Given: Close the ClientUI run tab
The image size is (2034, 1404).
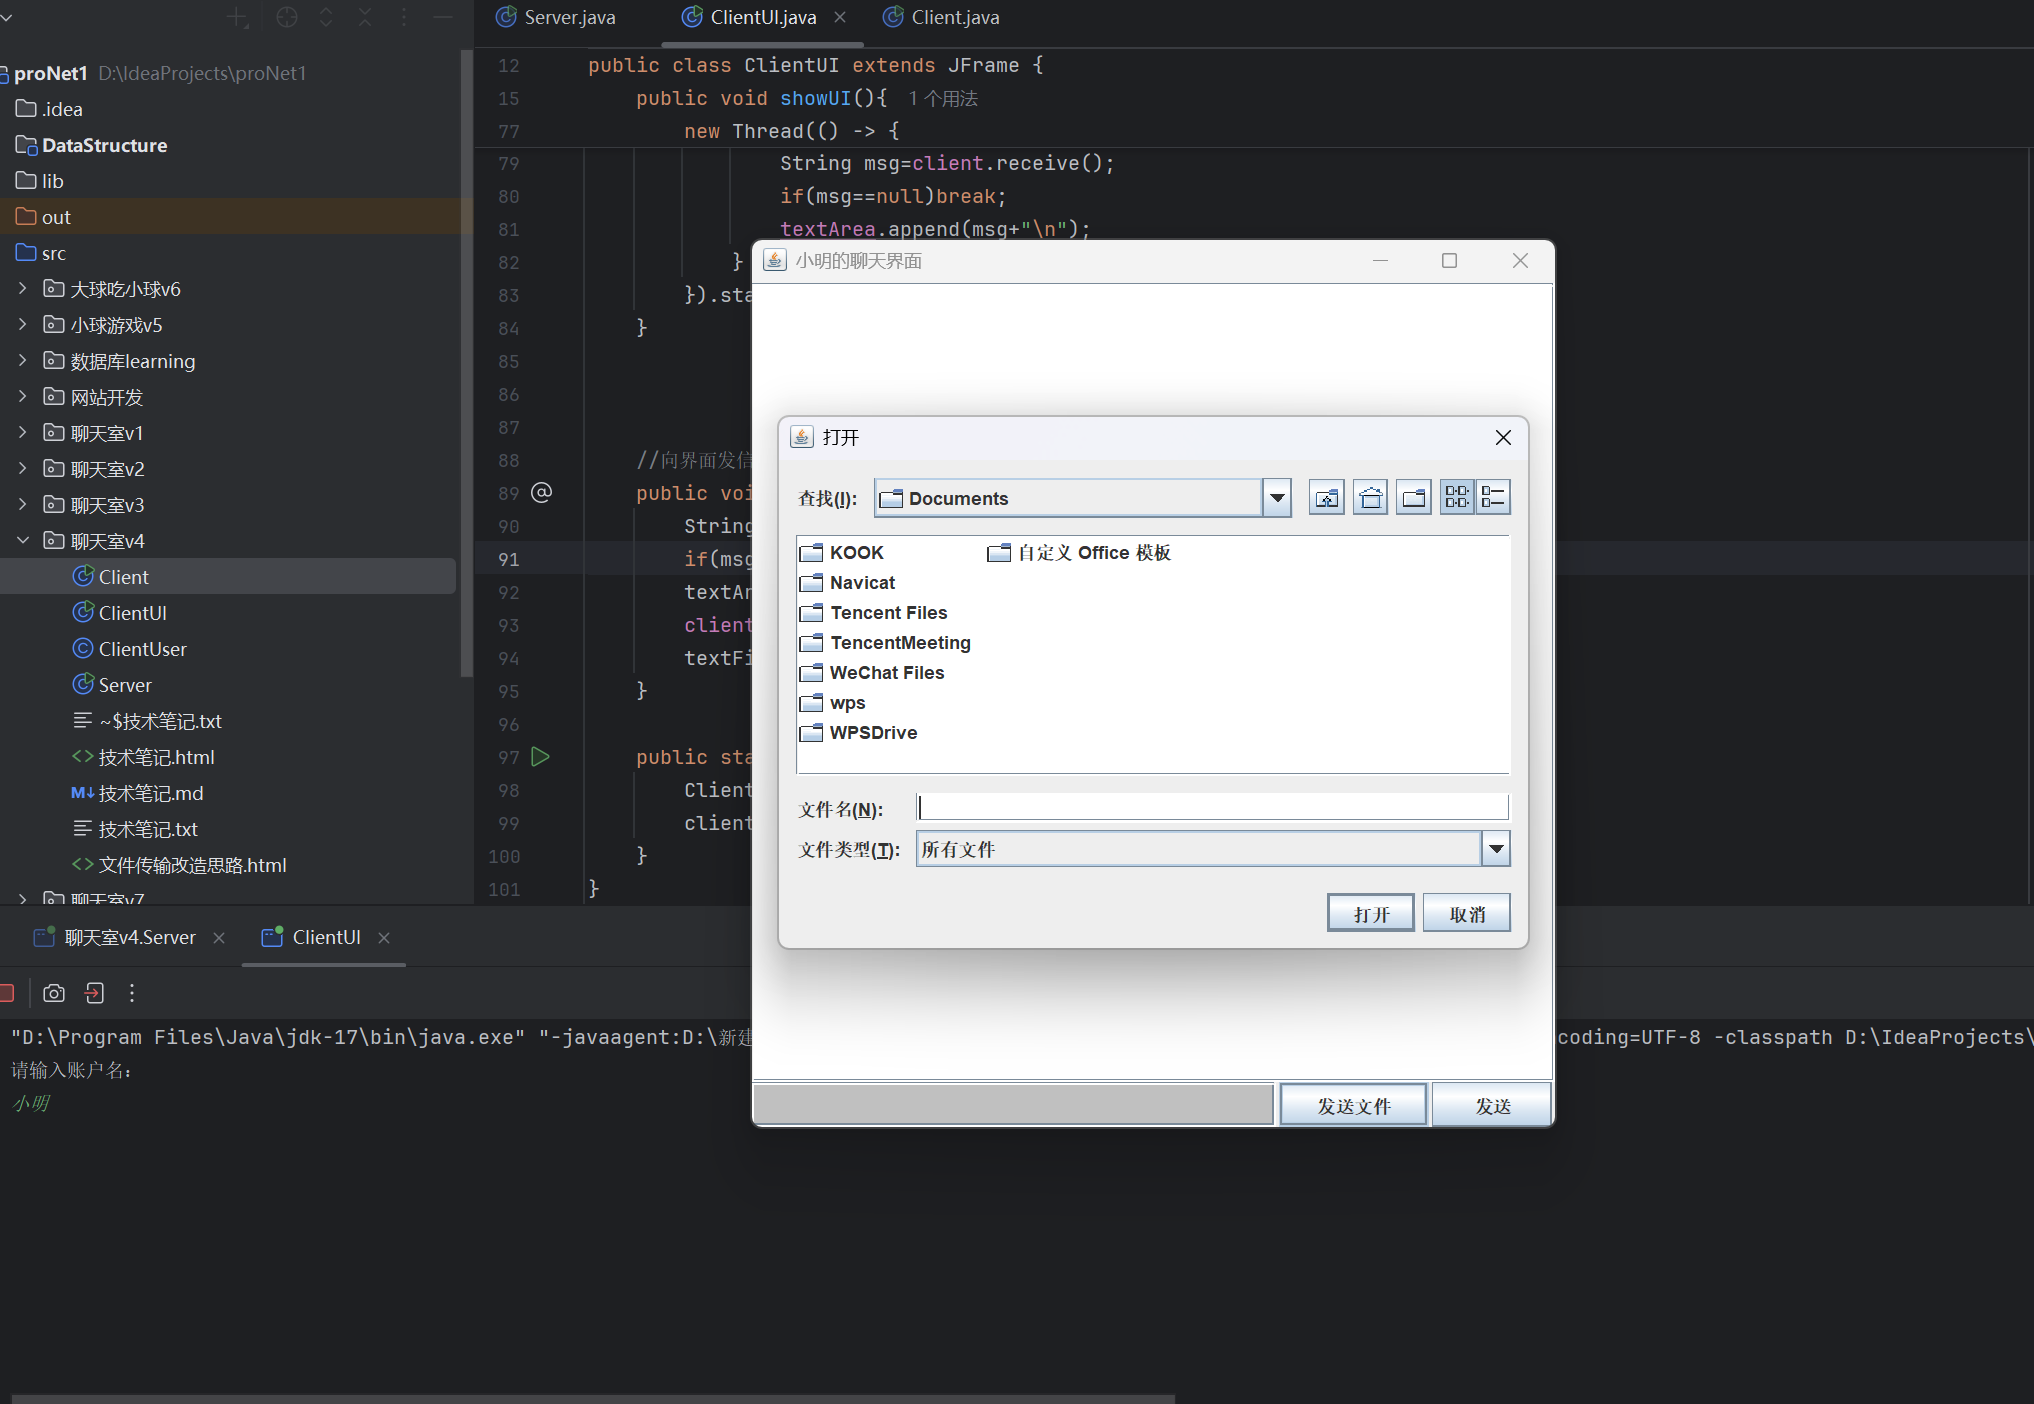Looking at the screenshot, I should coord(384,938).
